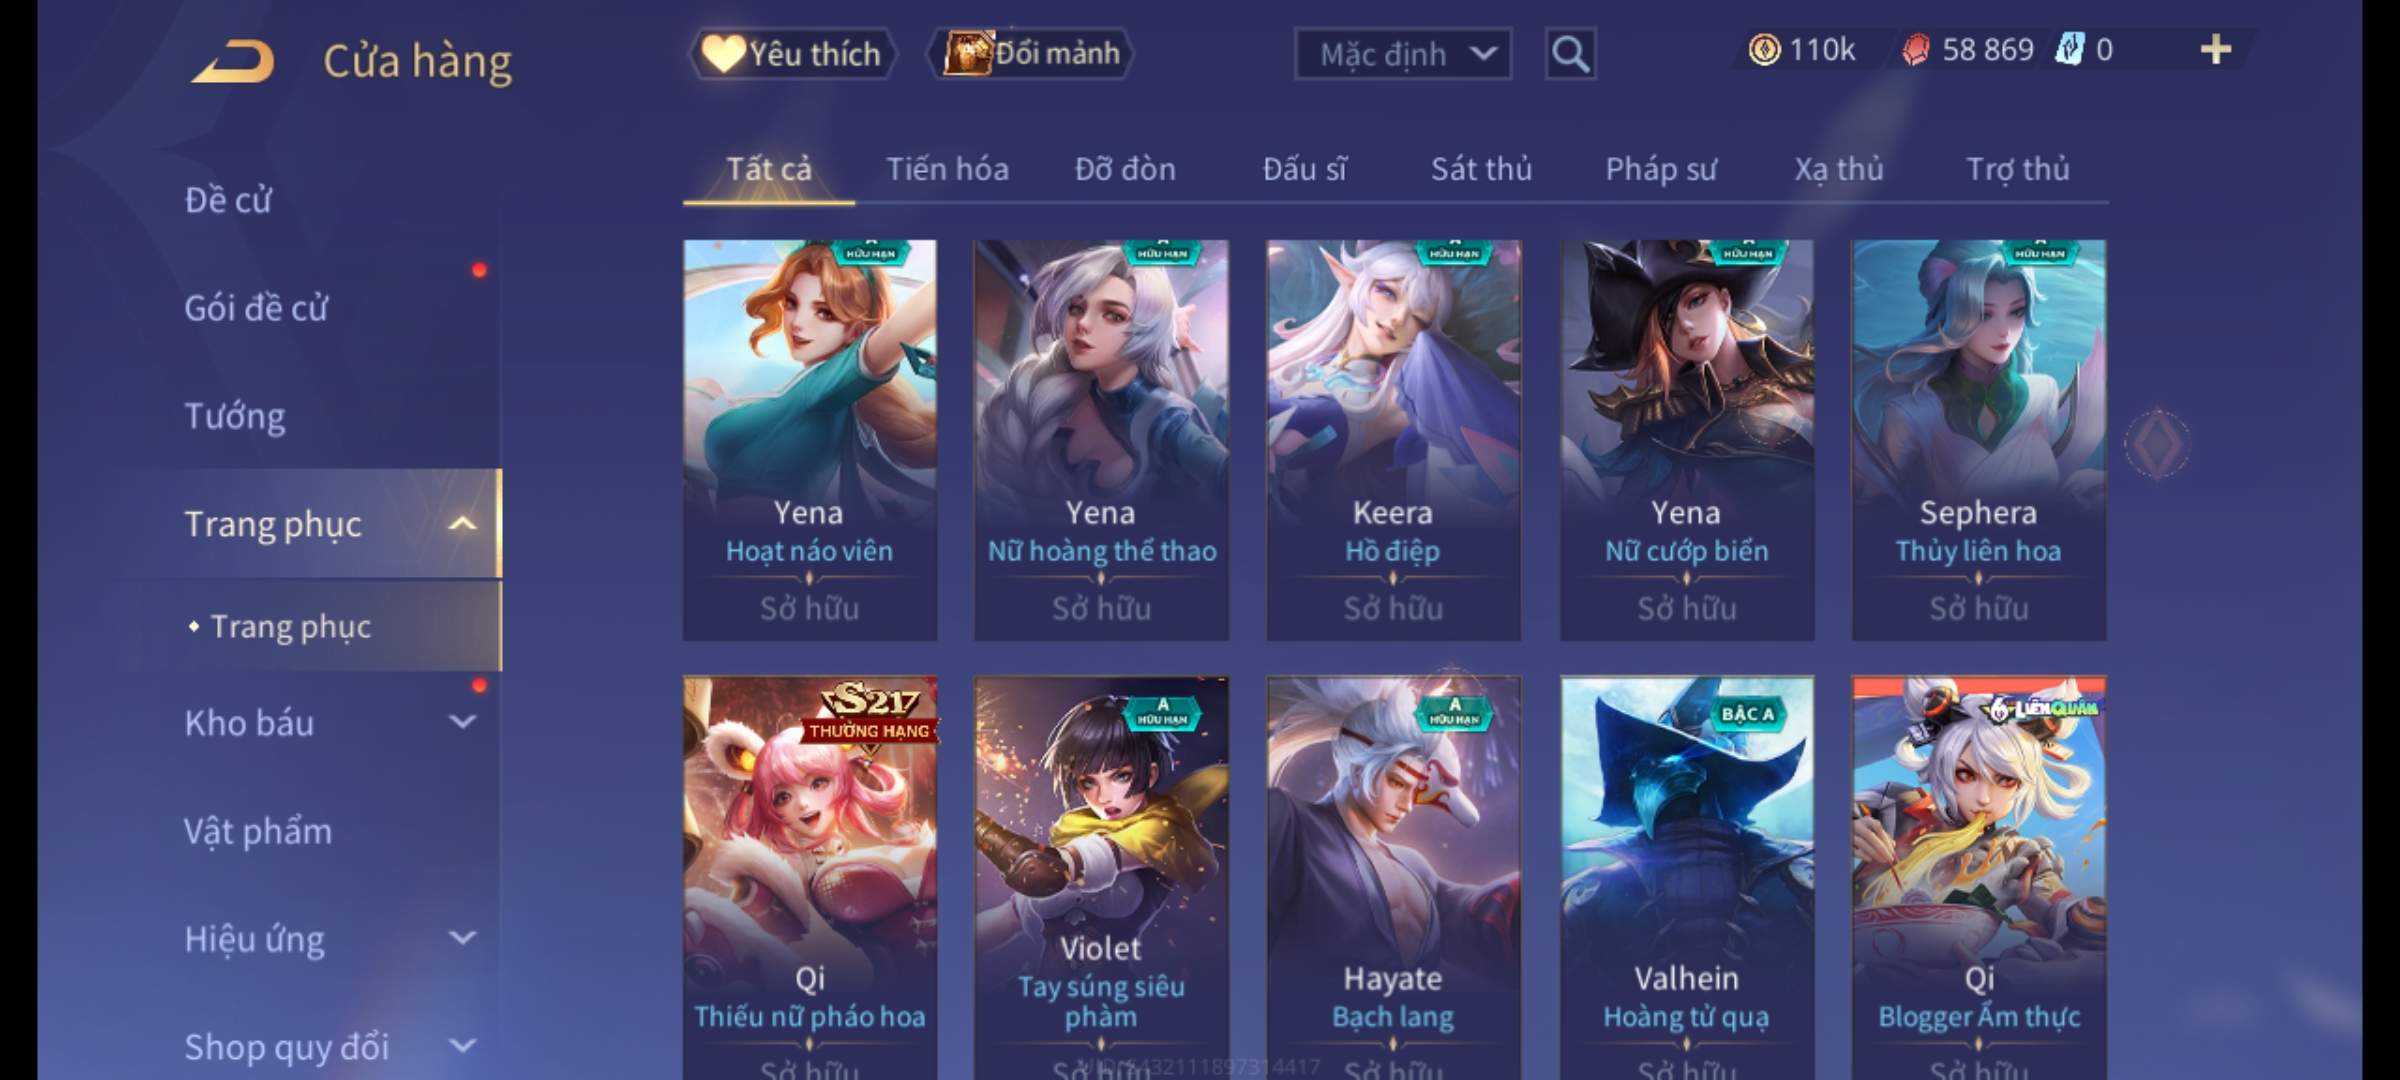
Task: Expand the Kho báu sidebar section
Action: [462, 722]
